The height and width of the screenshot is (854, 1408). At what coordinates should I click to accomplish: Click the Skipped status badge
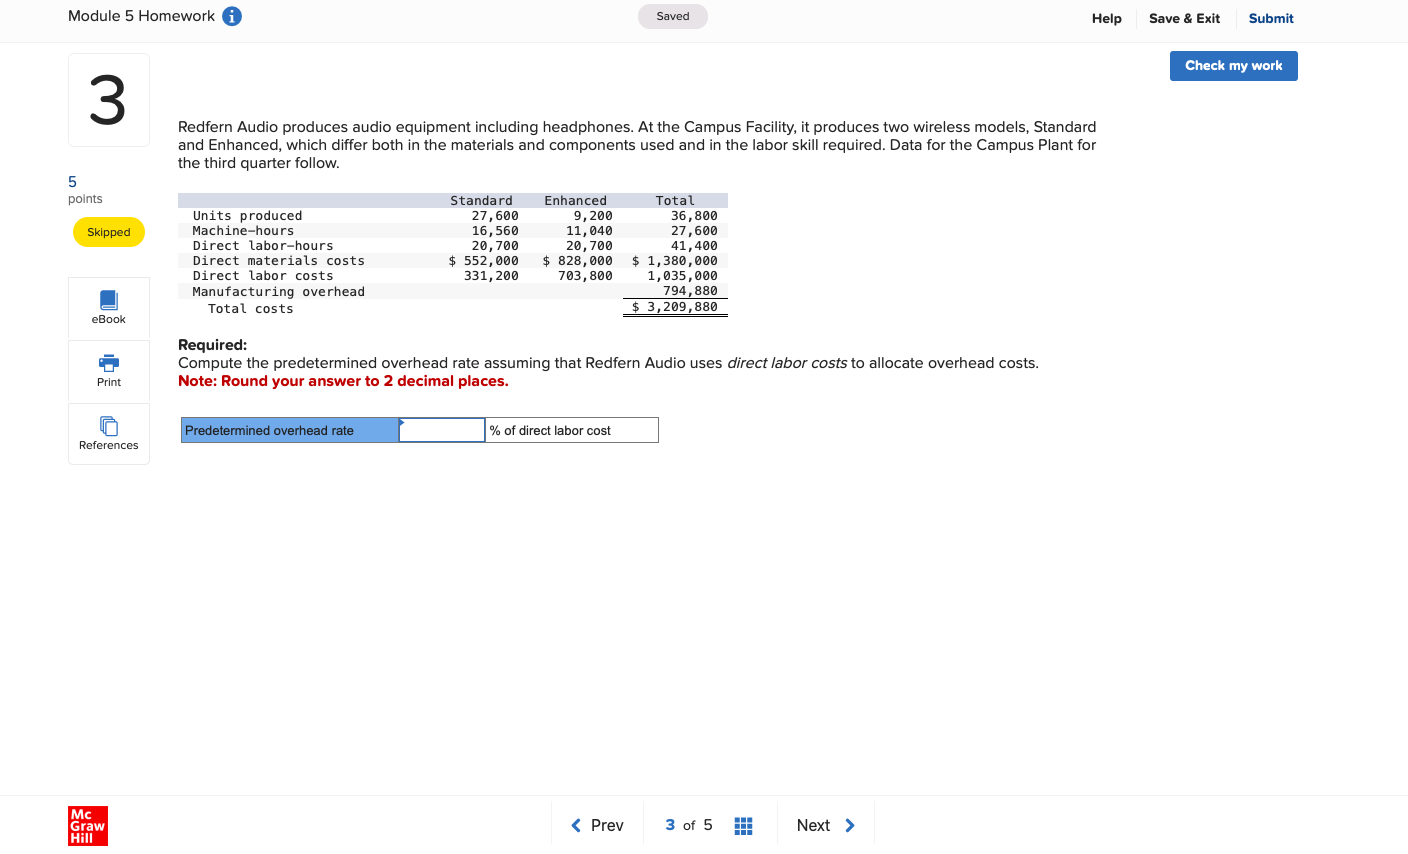click(108, 232)
